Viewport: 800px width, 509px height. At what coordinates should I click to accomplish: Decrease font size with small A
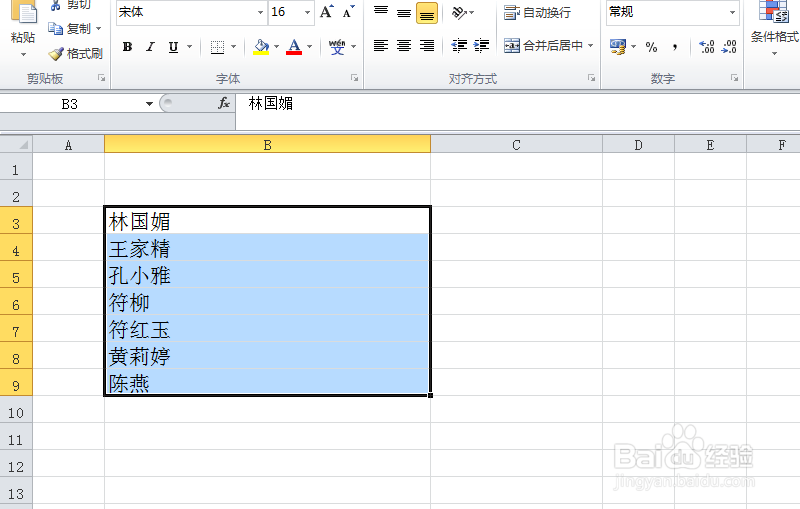[349, 12]
